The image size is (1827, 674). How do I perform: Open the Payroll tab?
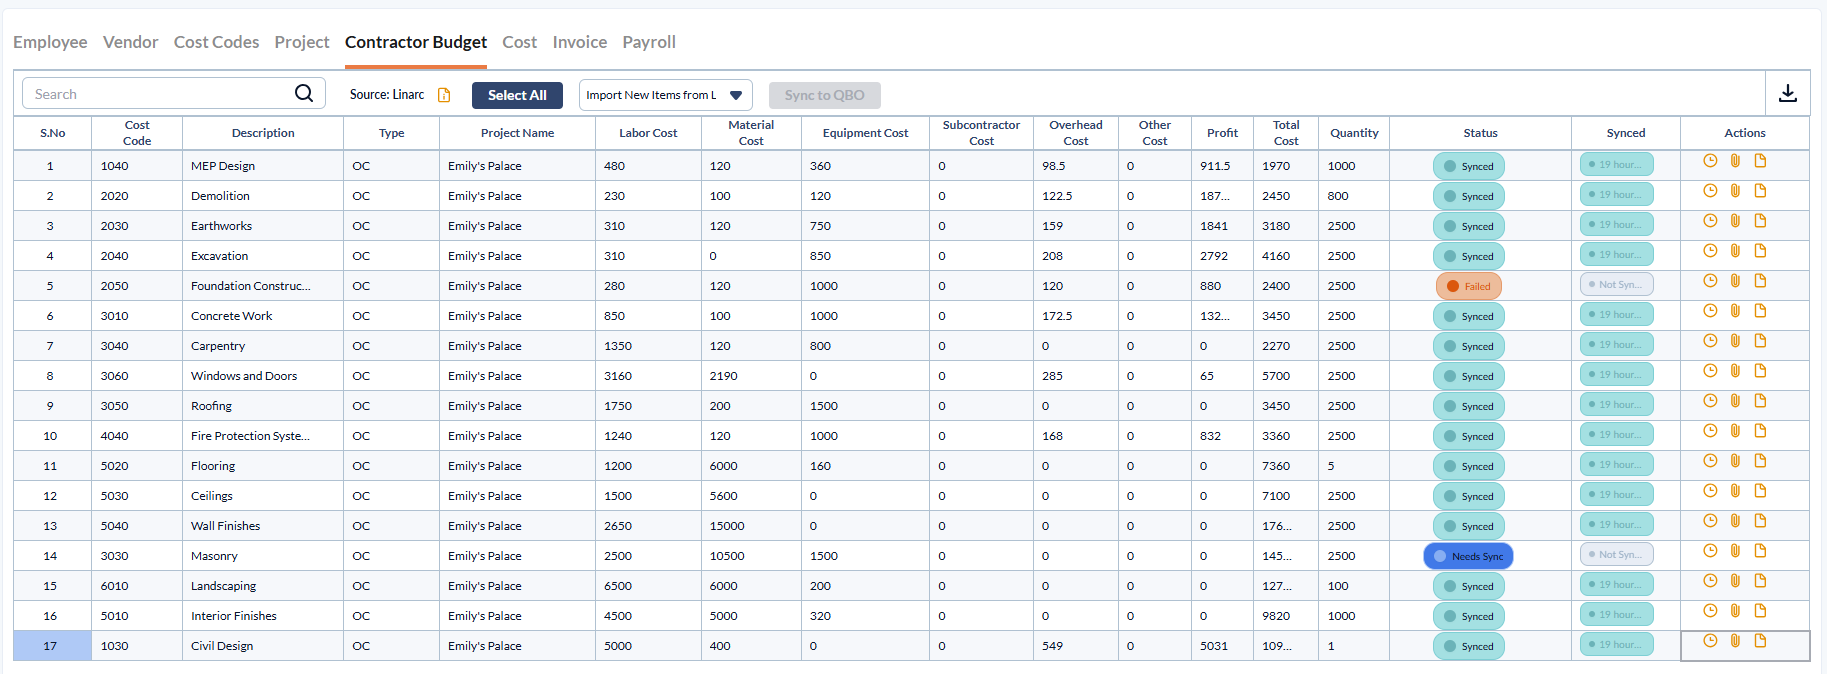(649, 42)
